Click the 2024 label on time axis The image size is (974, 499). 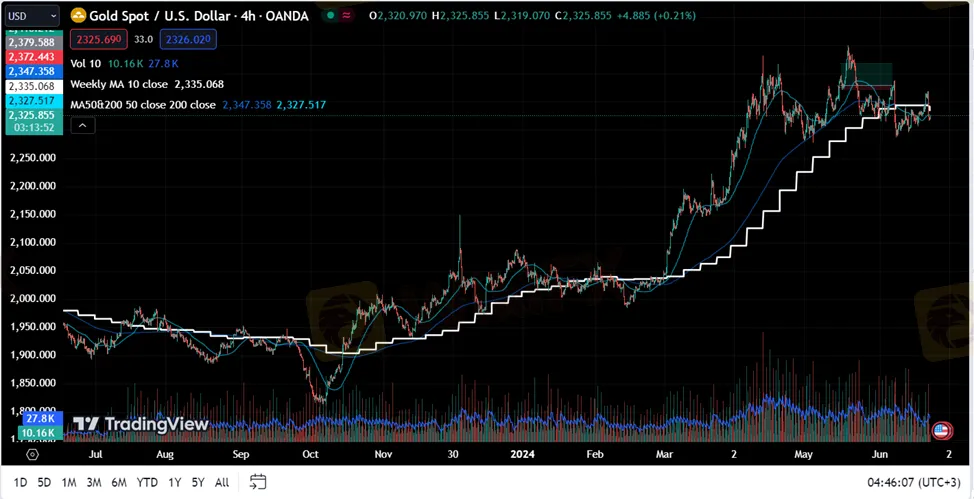521,454
